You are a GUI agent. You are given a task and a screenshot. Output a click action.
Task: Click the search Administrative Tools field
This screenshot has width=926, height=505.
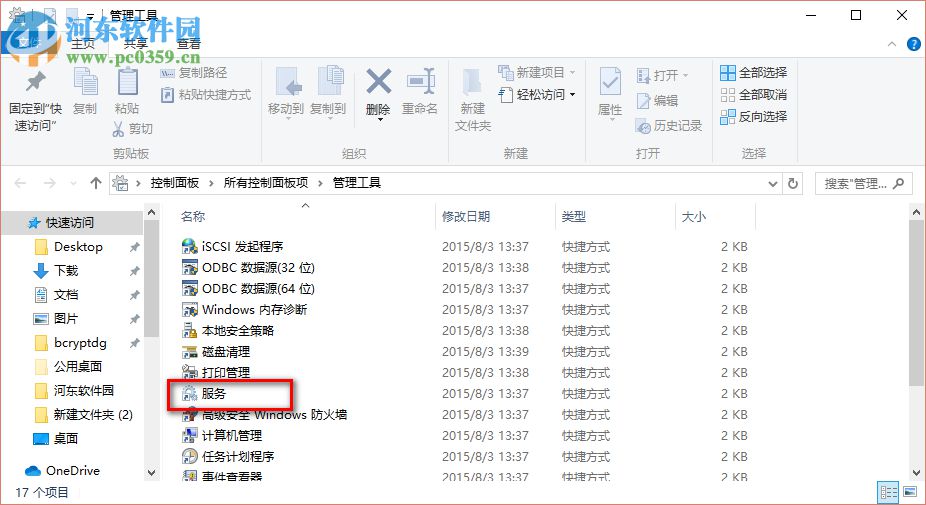click(864, 184)
